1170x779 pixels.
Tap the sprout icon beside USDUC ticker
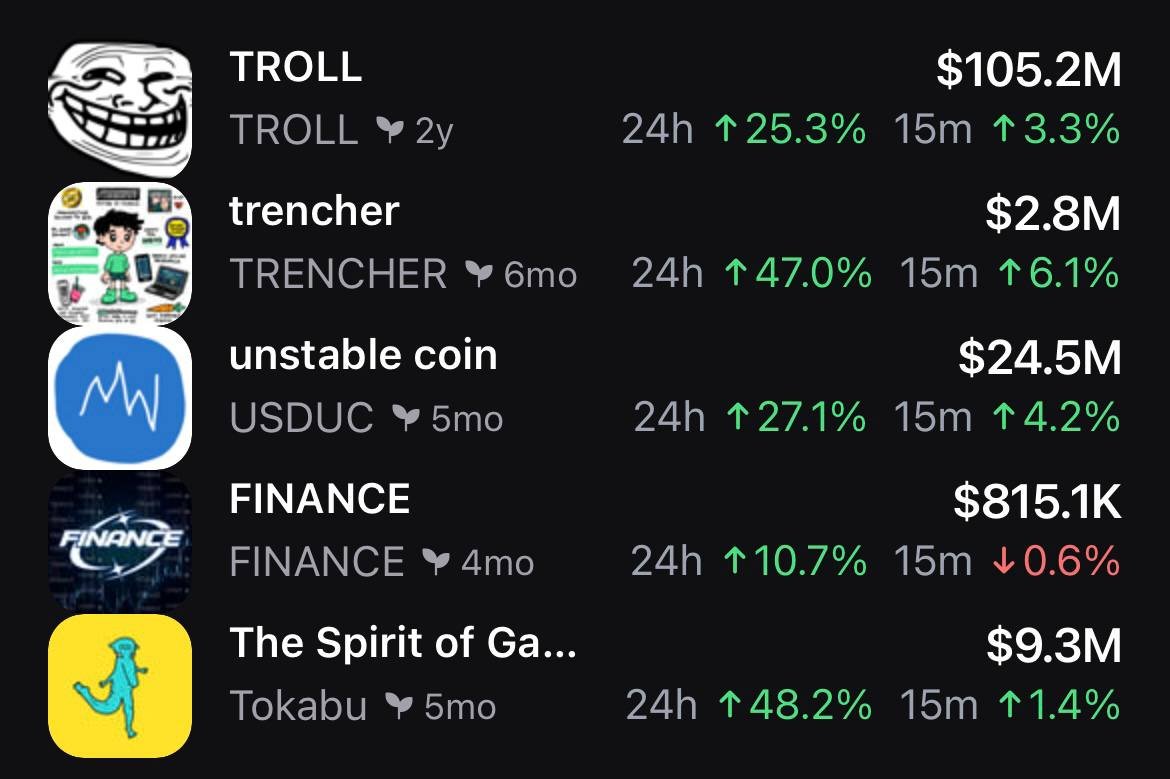click(x=404, y=418)
